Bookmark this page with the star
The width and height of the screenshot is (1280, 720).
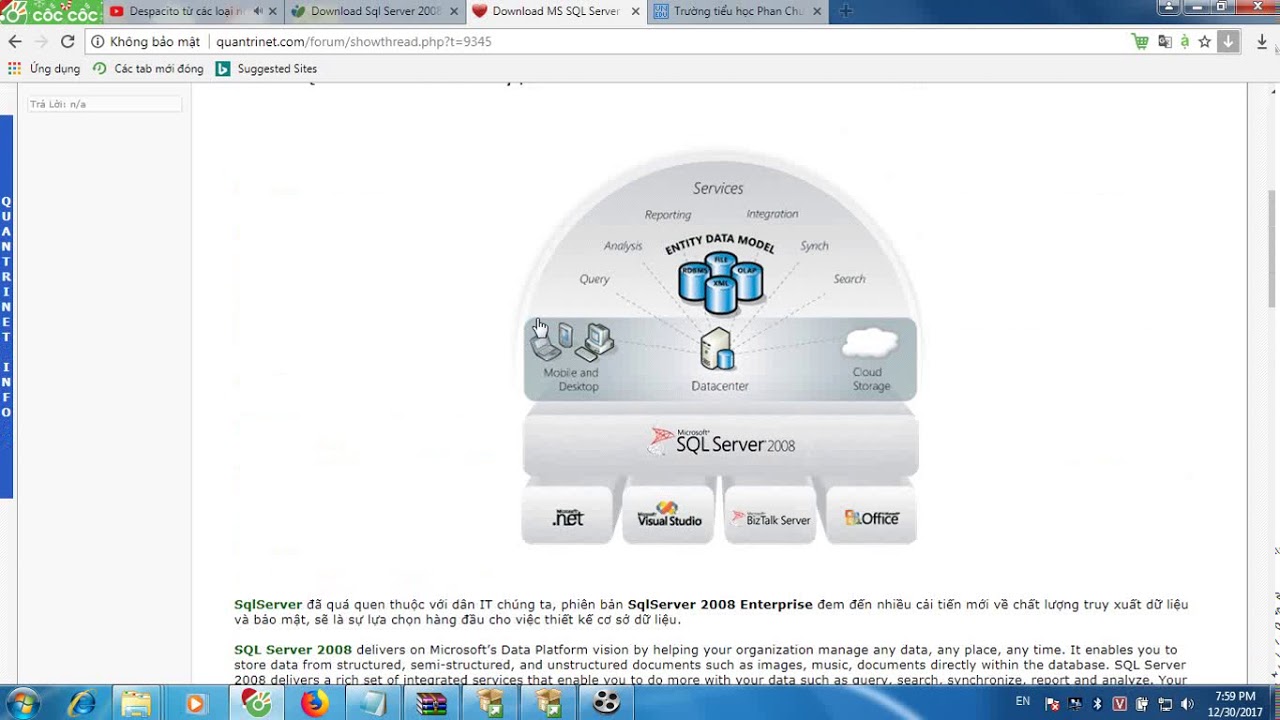coord(1205,41)
